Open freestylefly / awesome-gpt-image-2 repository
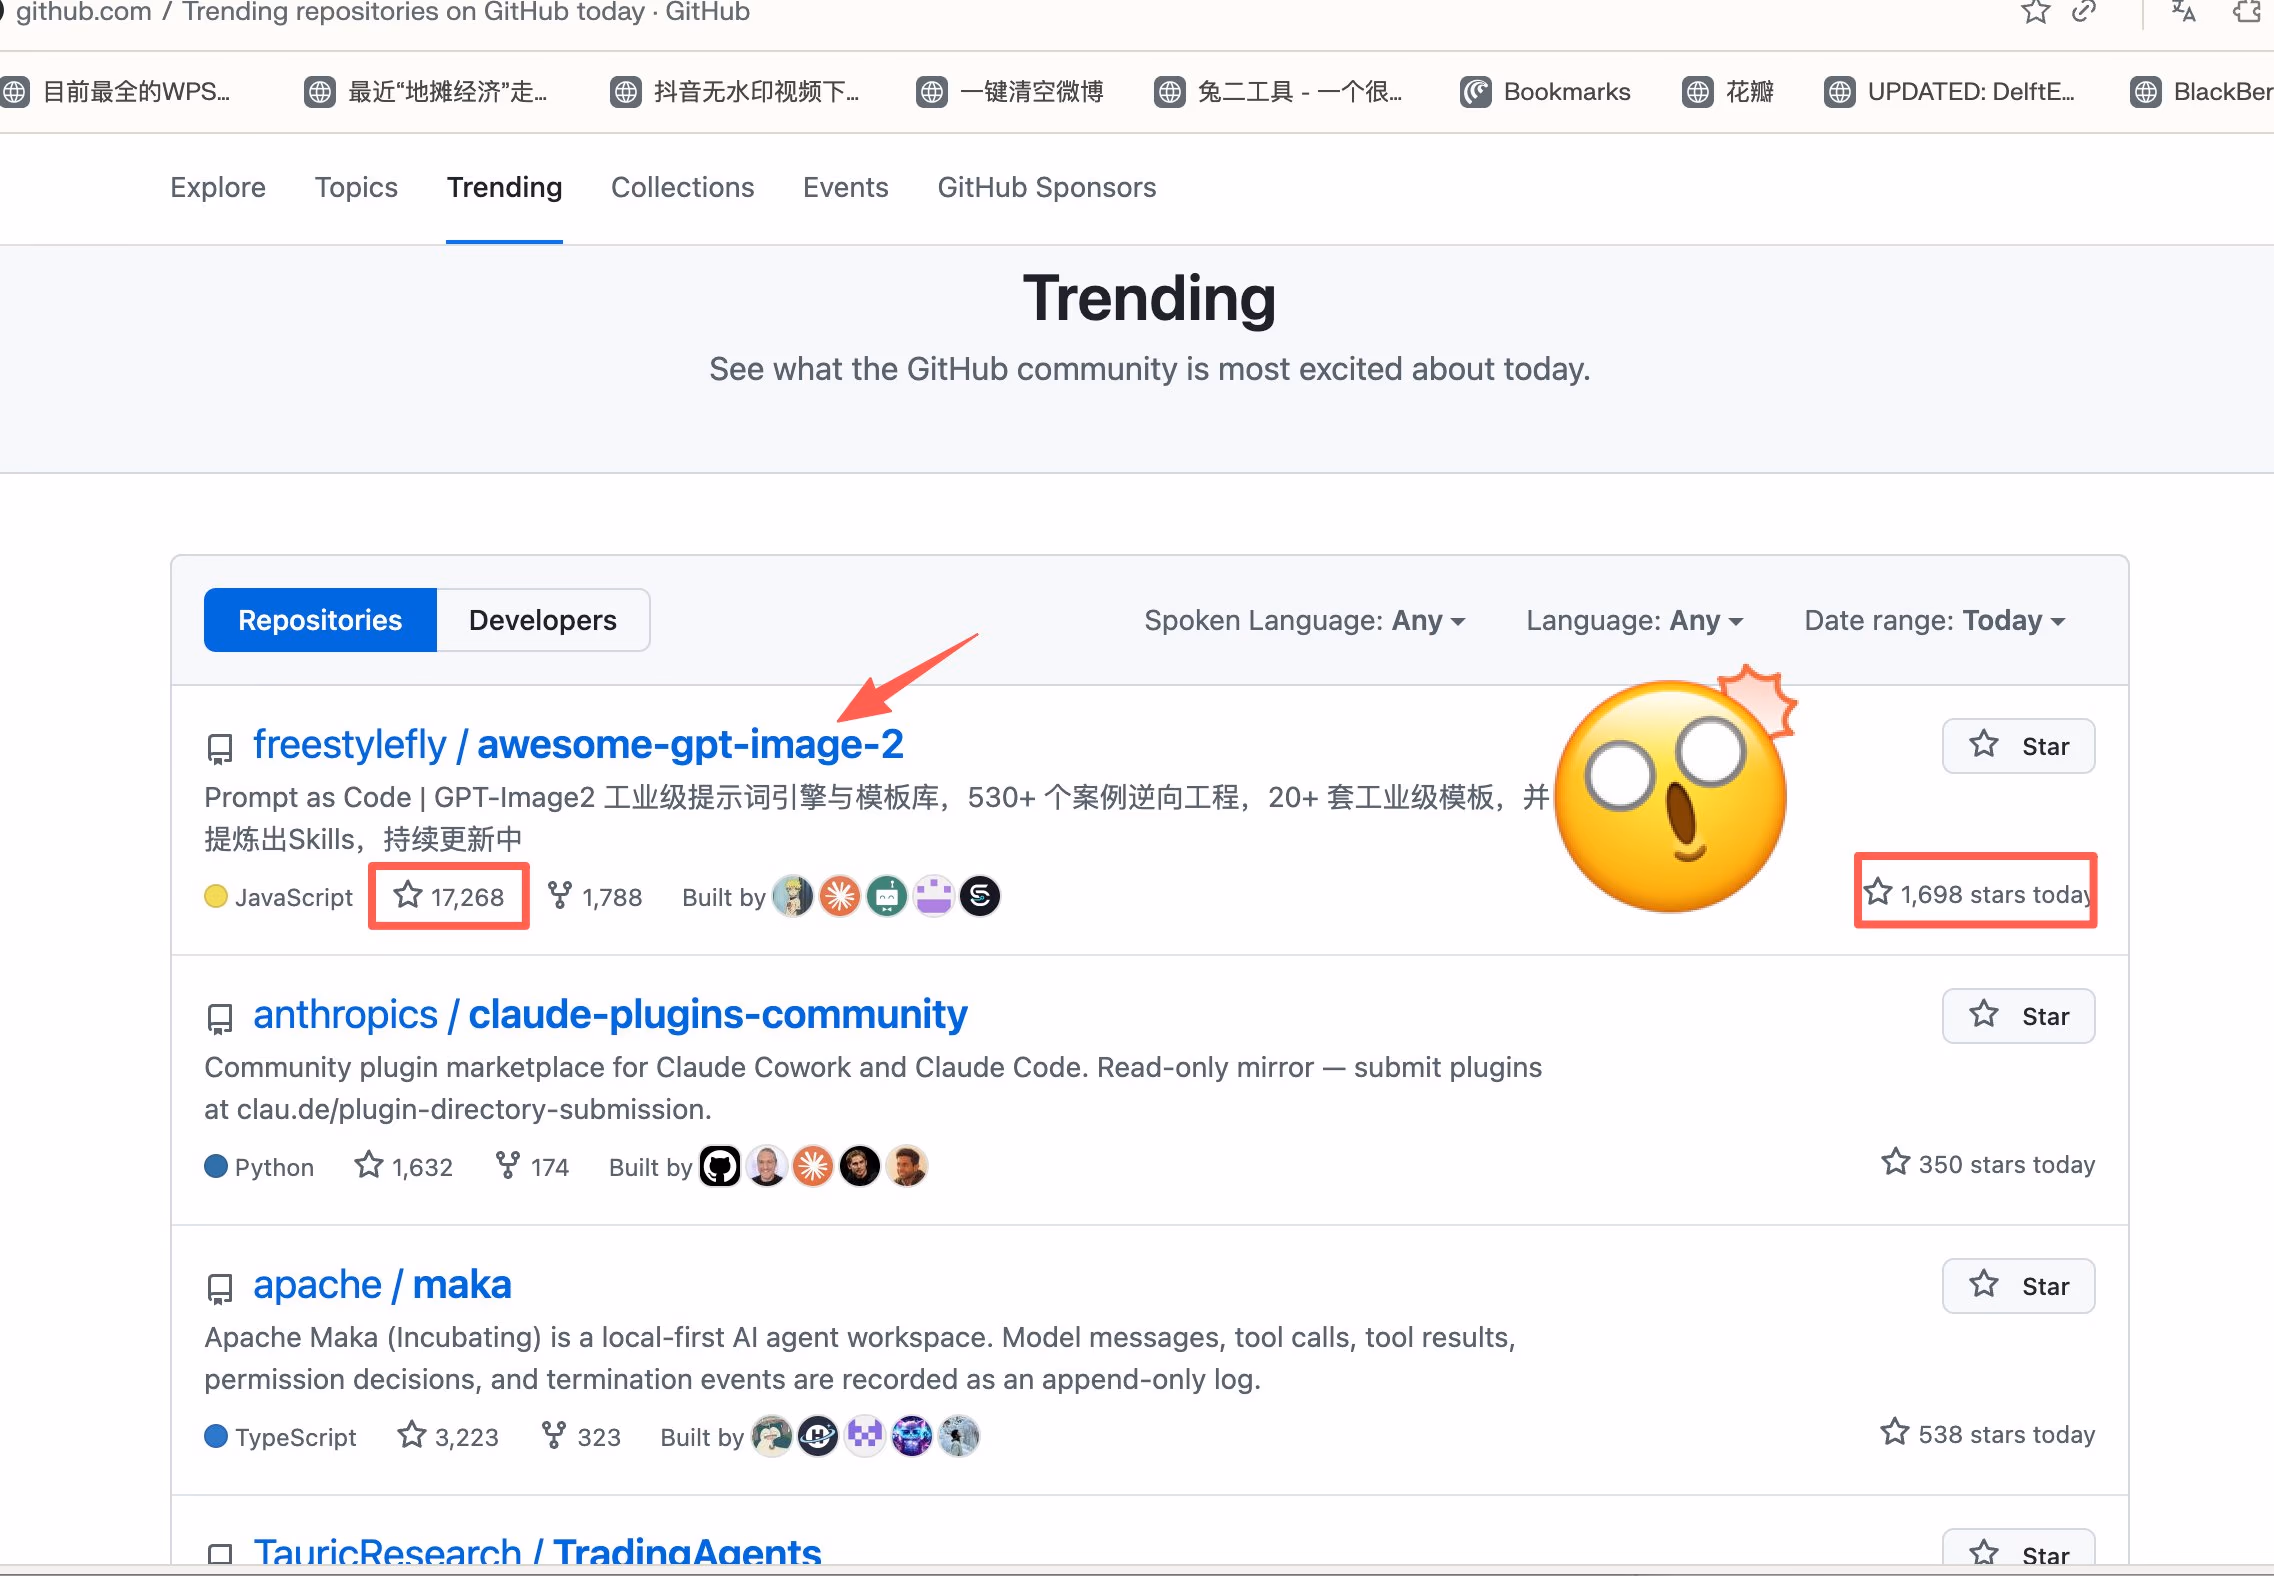2274x1576 pixels. click(x=578, y=745)
